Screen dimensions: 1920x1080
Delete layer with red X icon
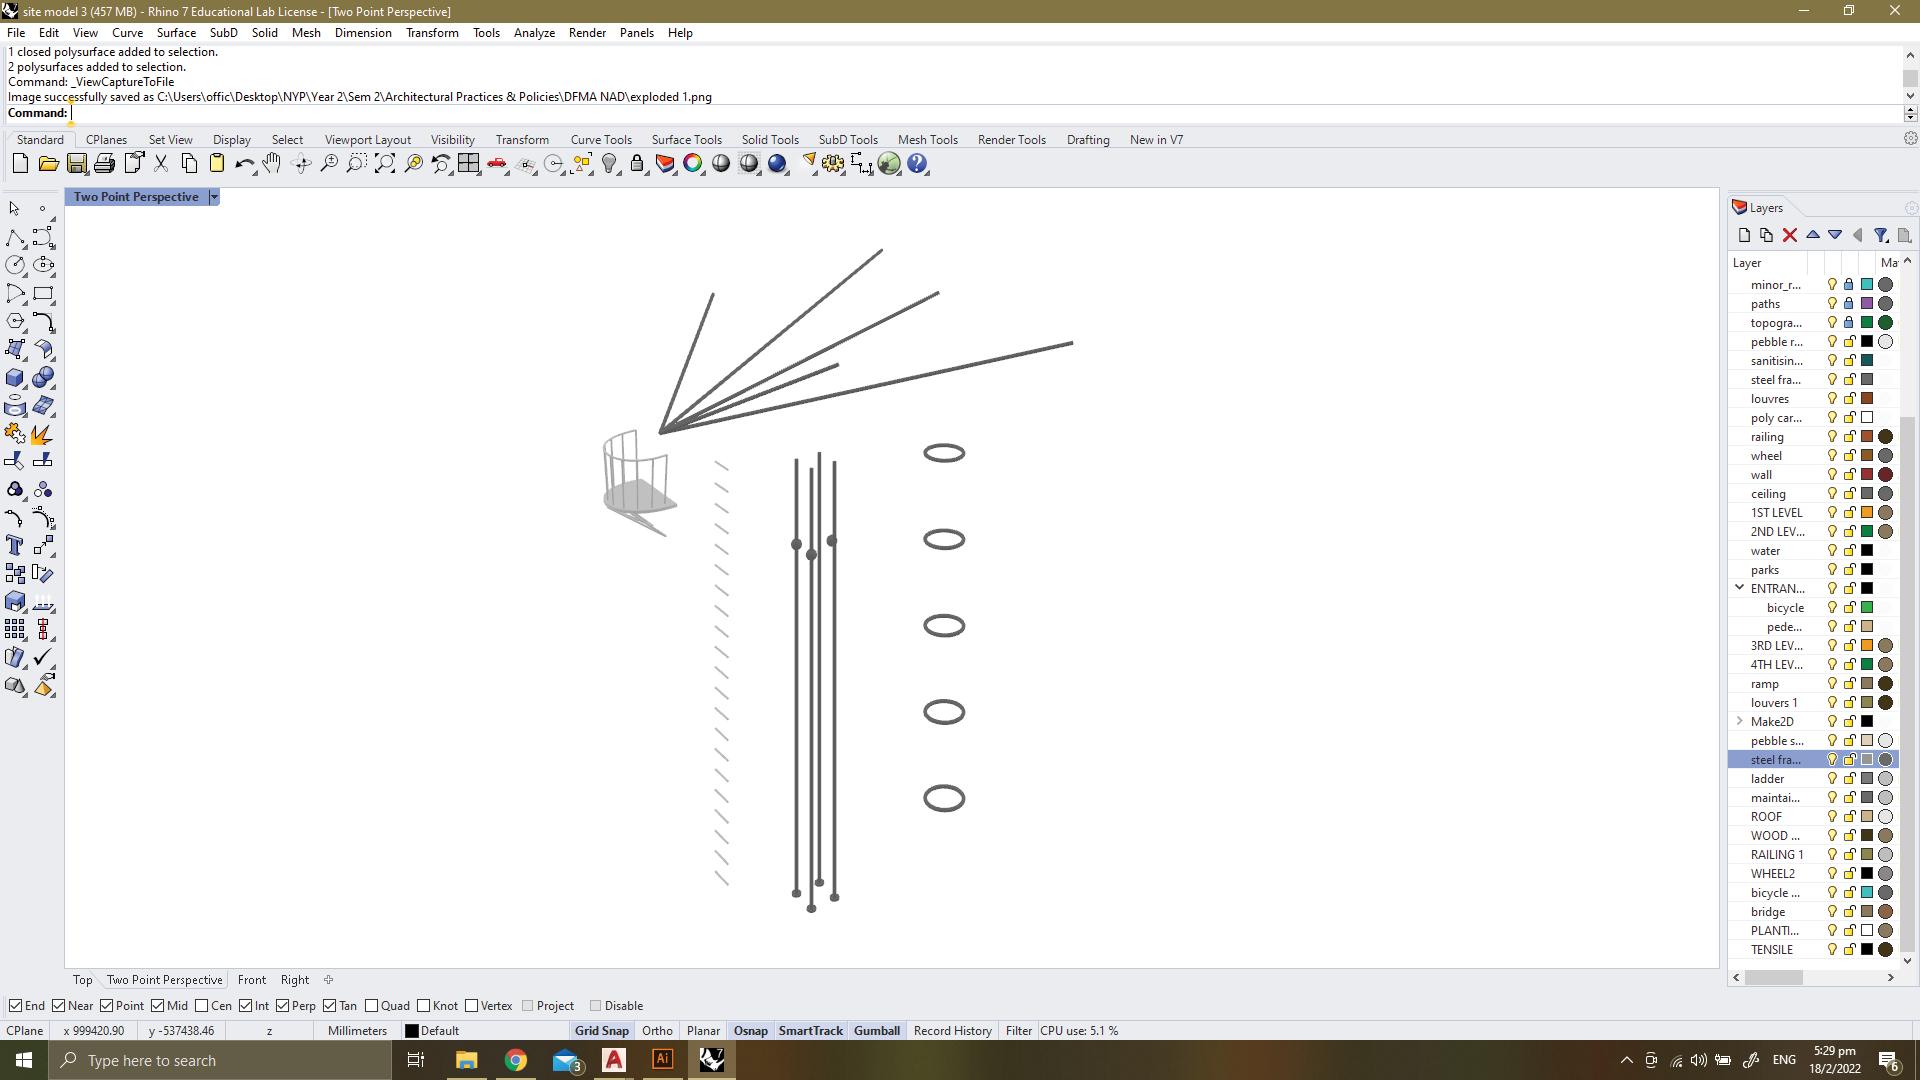[1790, 235]
